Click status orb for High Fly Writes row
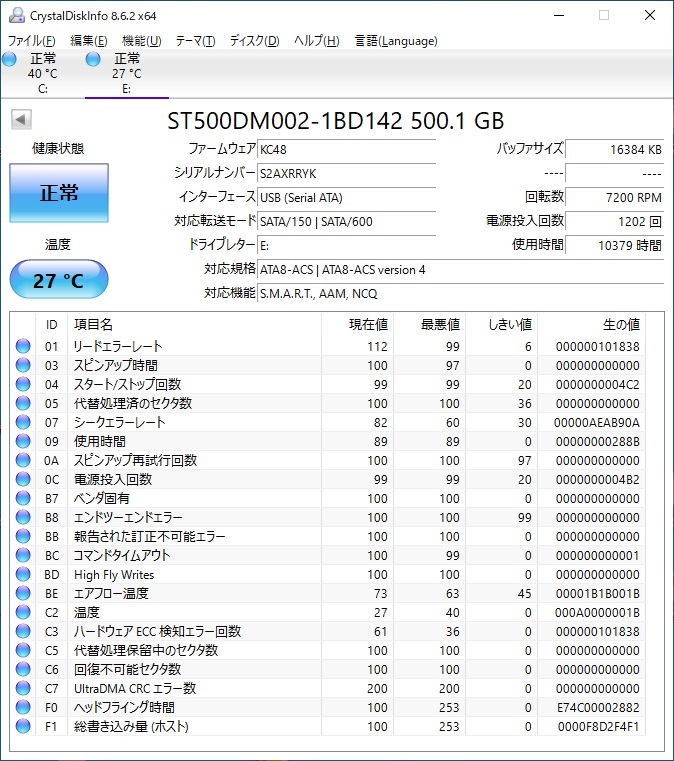 click(23, 574)
